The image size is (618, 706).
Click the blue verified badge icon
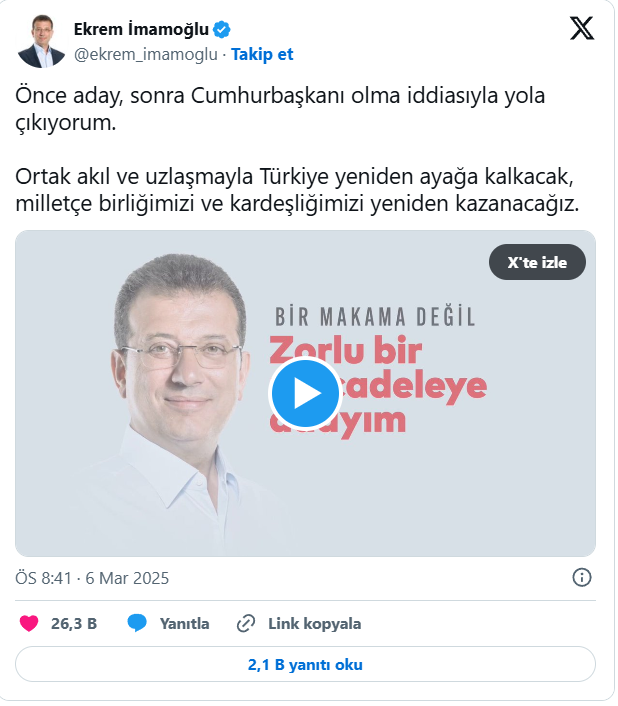221,30
